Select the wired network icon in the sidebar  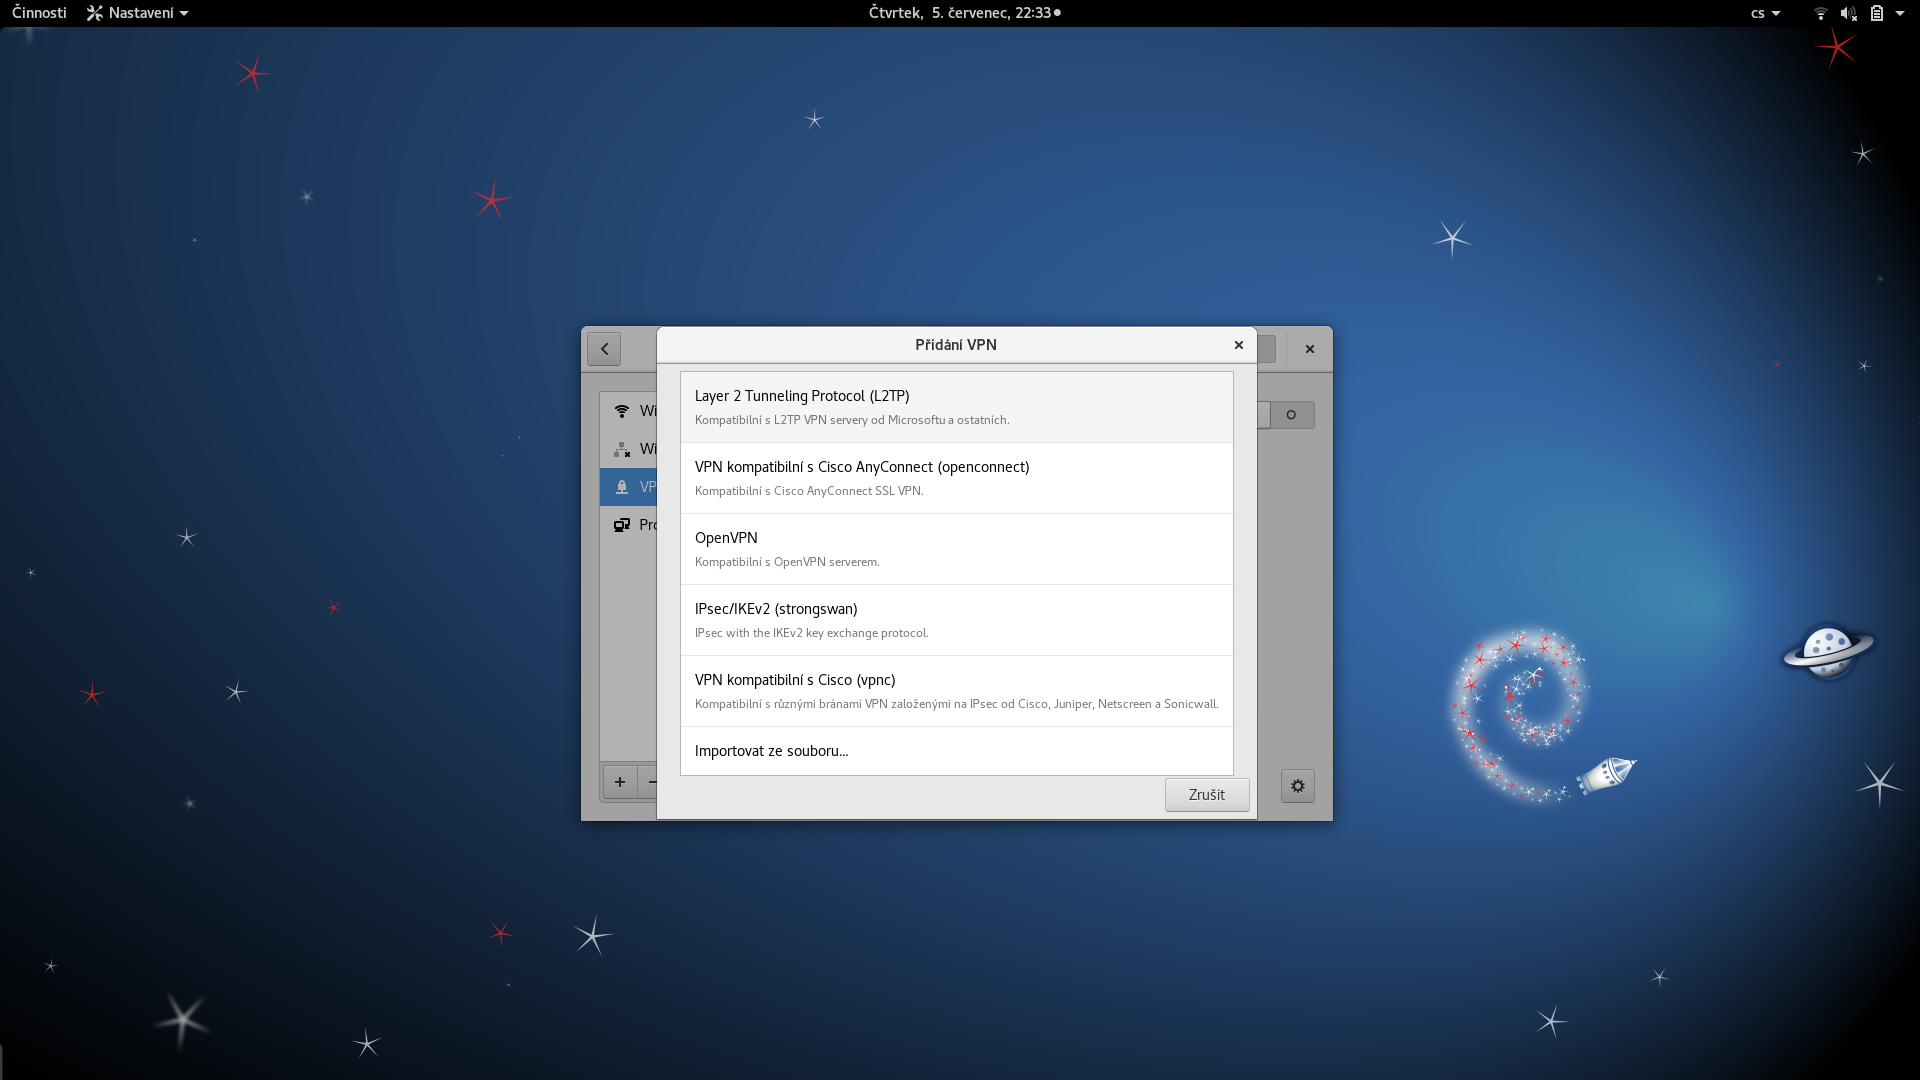click(622, 449)
